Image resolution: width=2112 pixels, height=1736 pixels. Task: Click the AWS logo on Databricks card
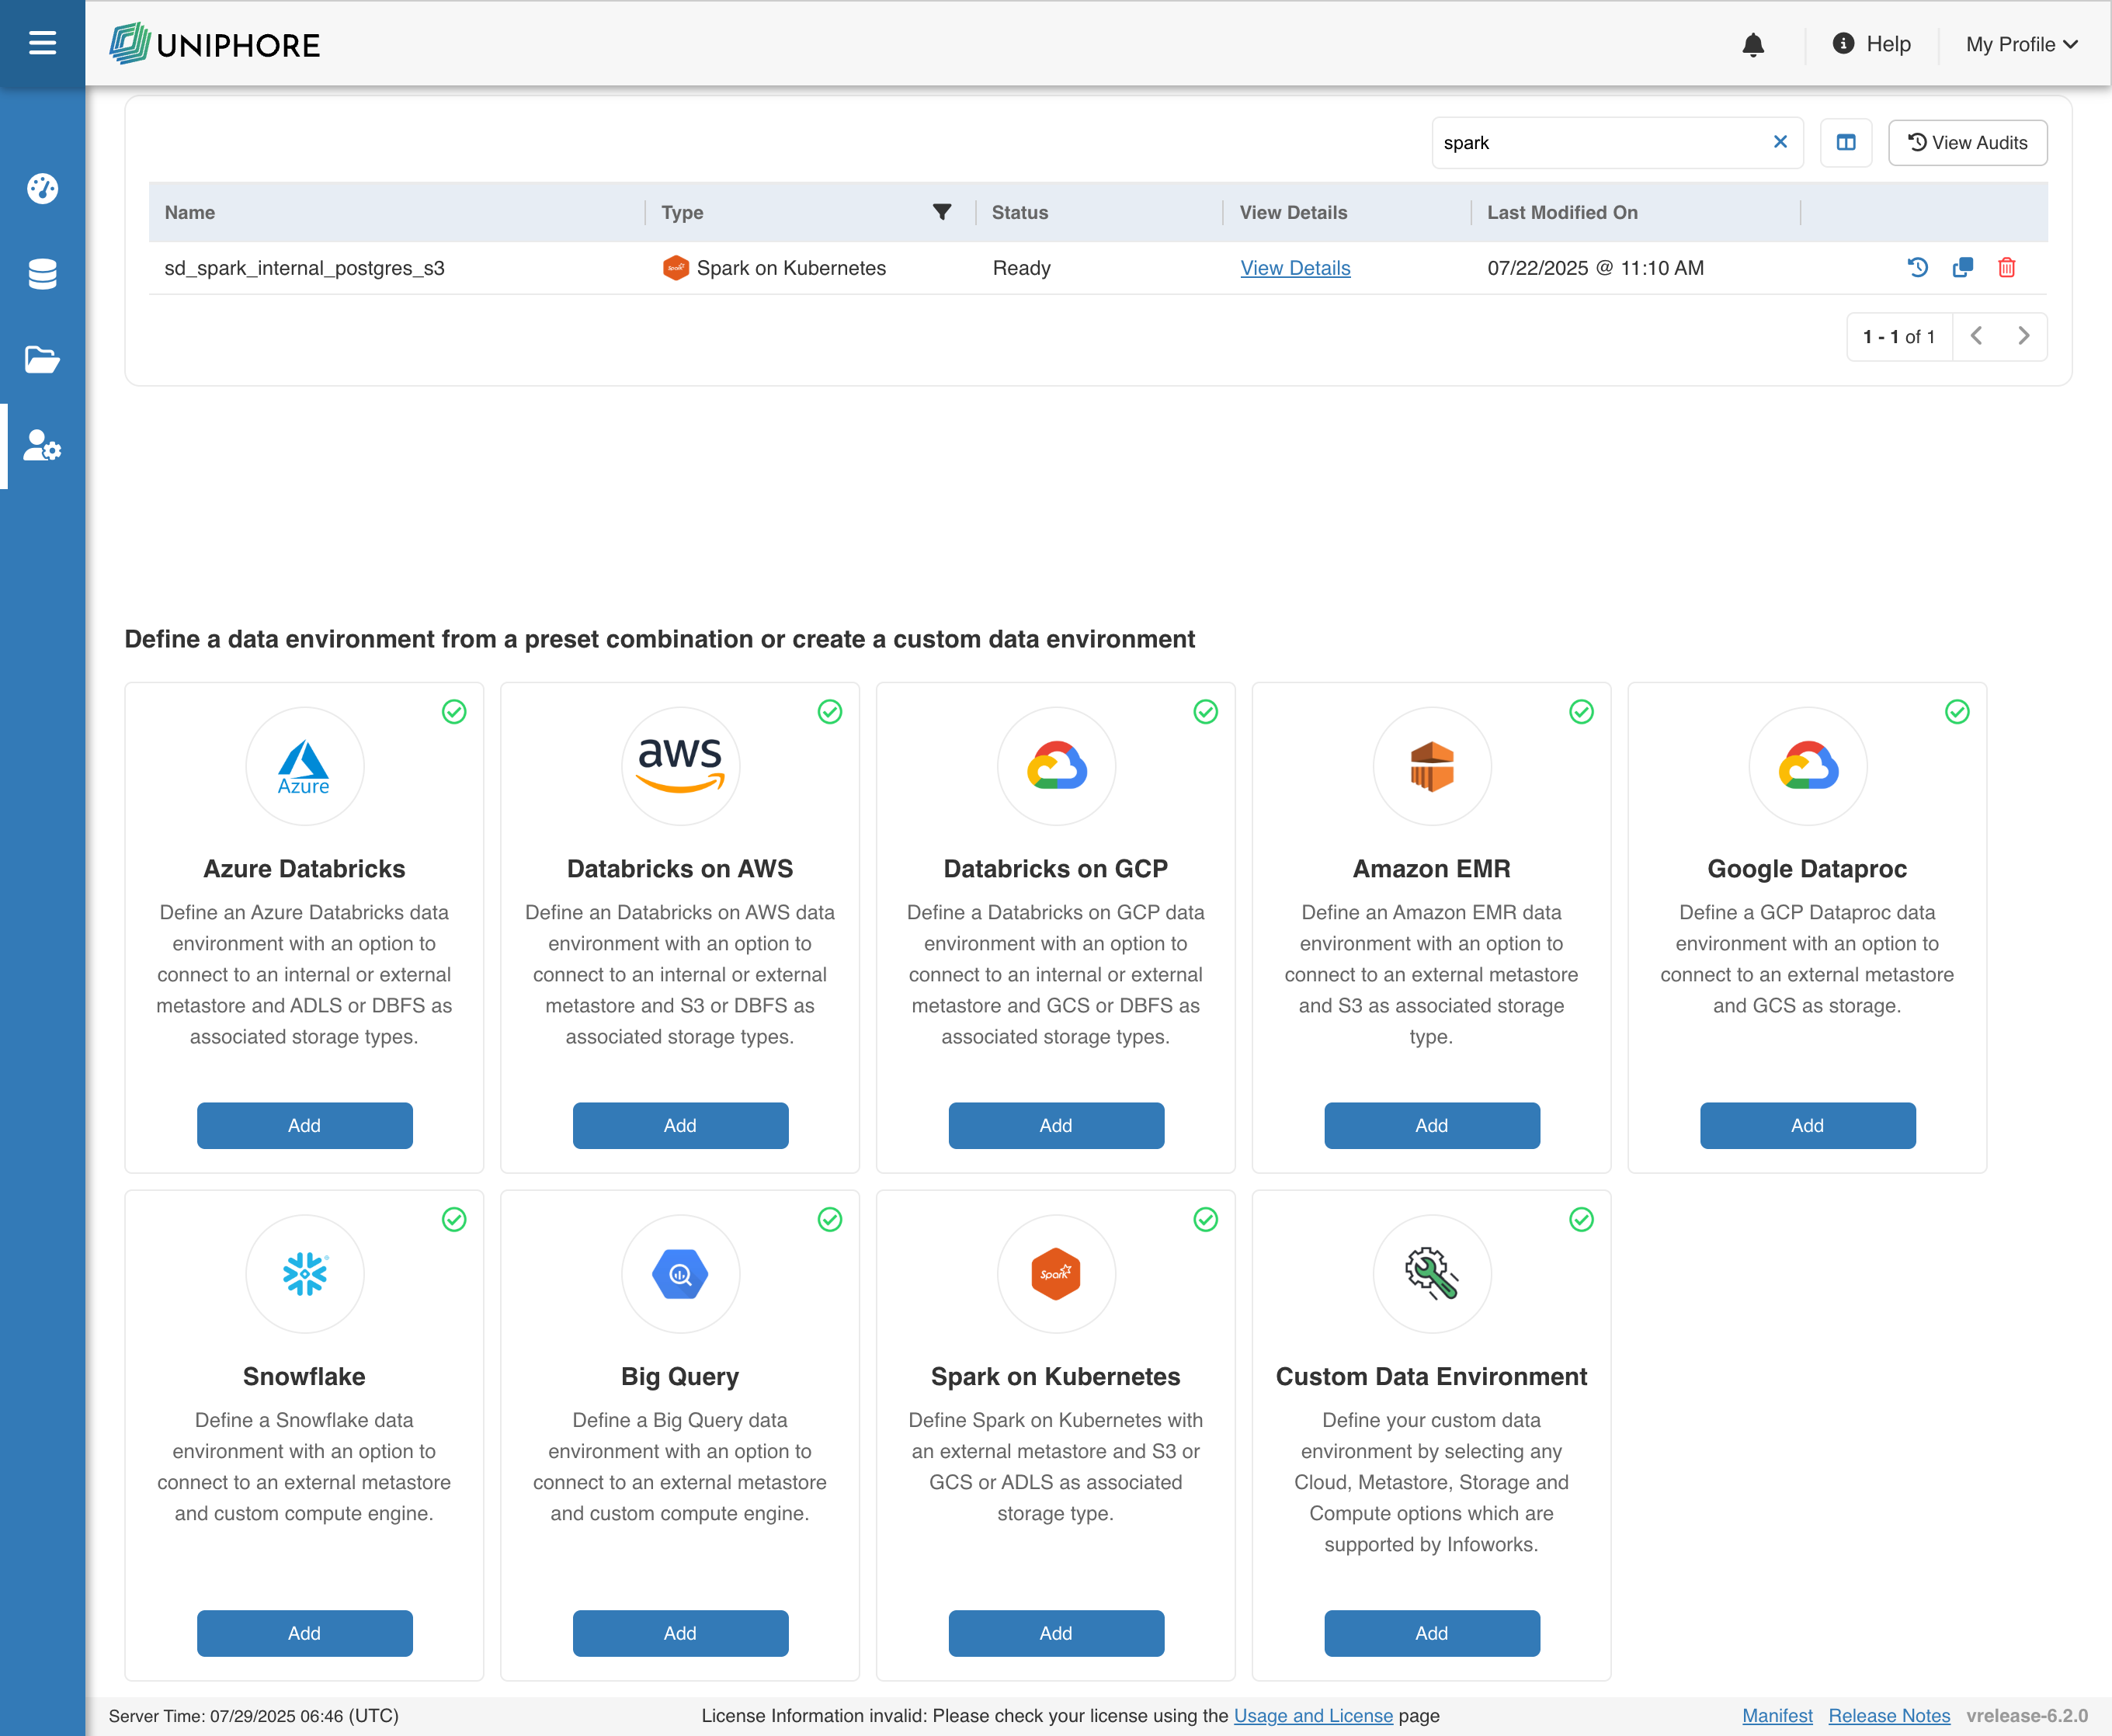coord(680,767)
